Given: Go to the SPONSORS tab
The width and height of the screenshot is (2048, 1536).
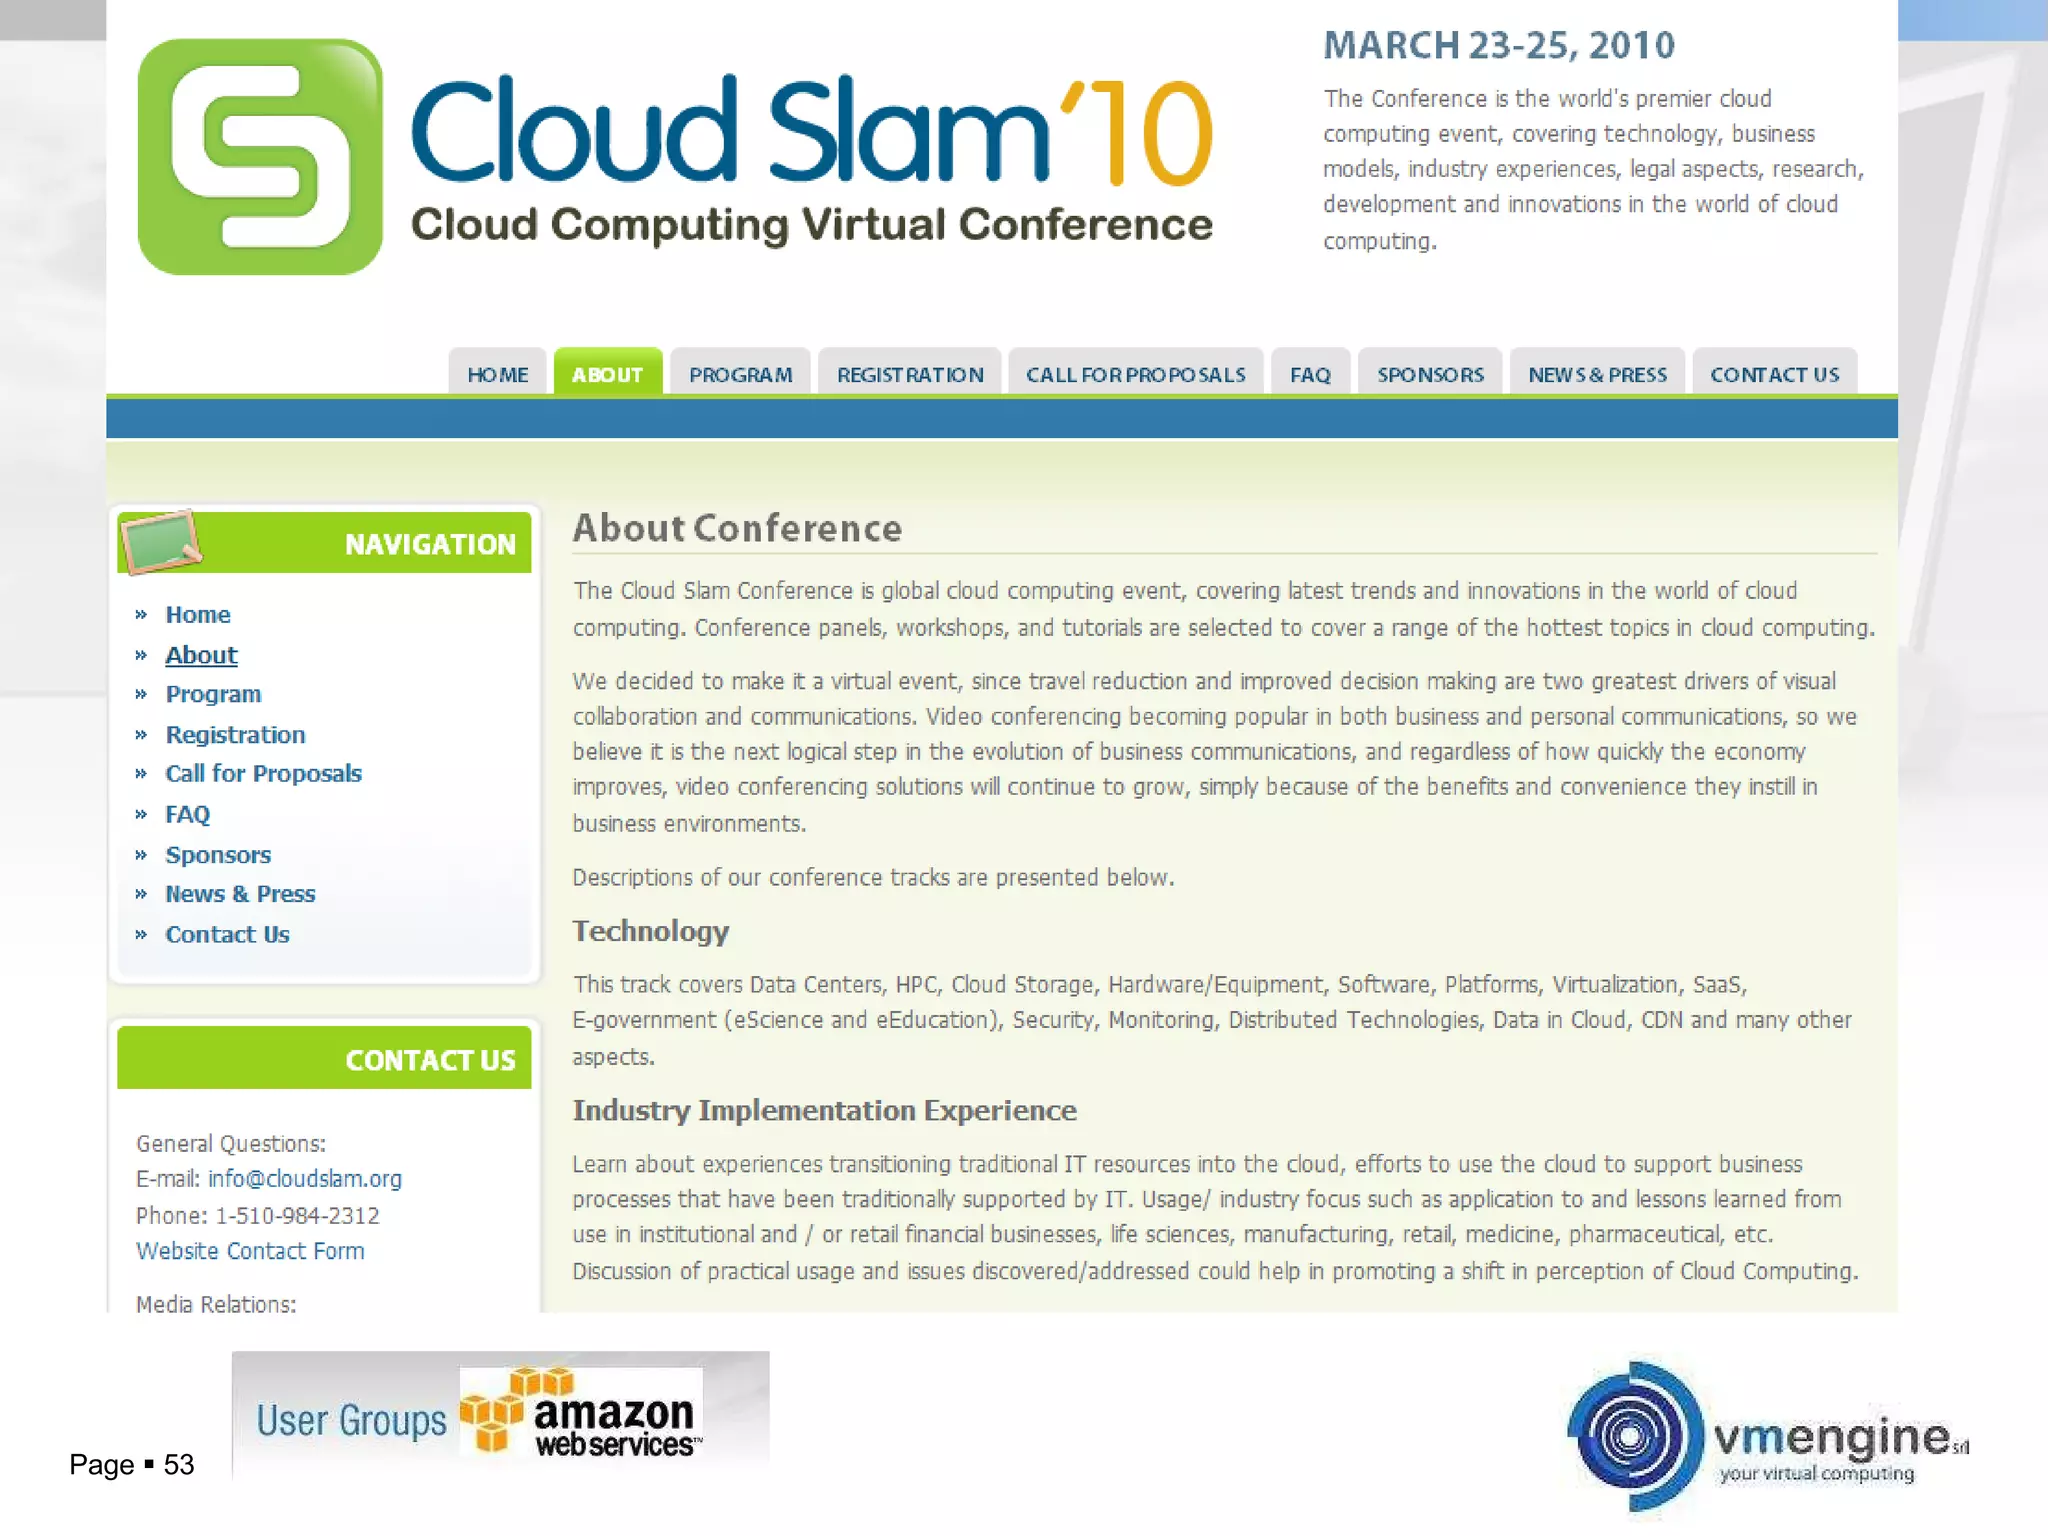Looking at the screenshot, I should (1430, 375).
